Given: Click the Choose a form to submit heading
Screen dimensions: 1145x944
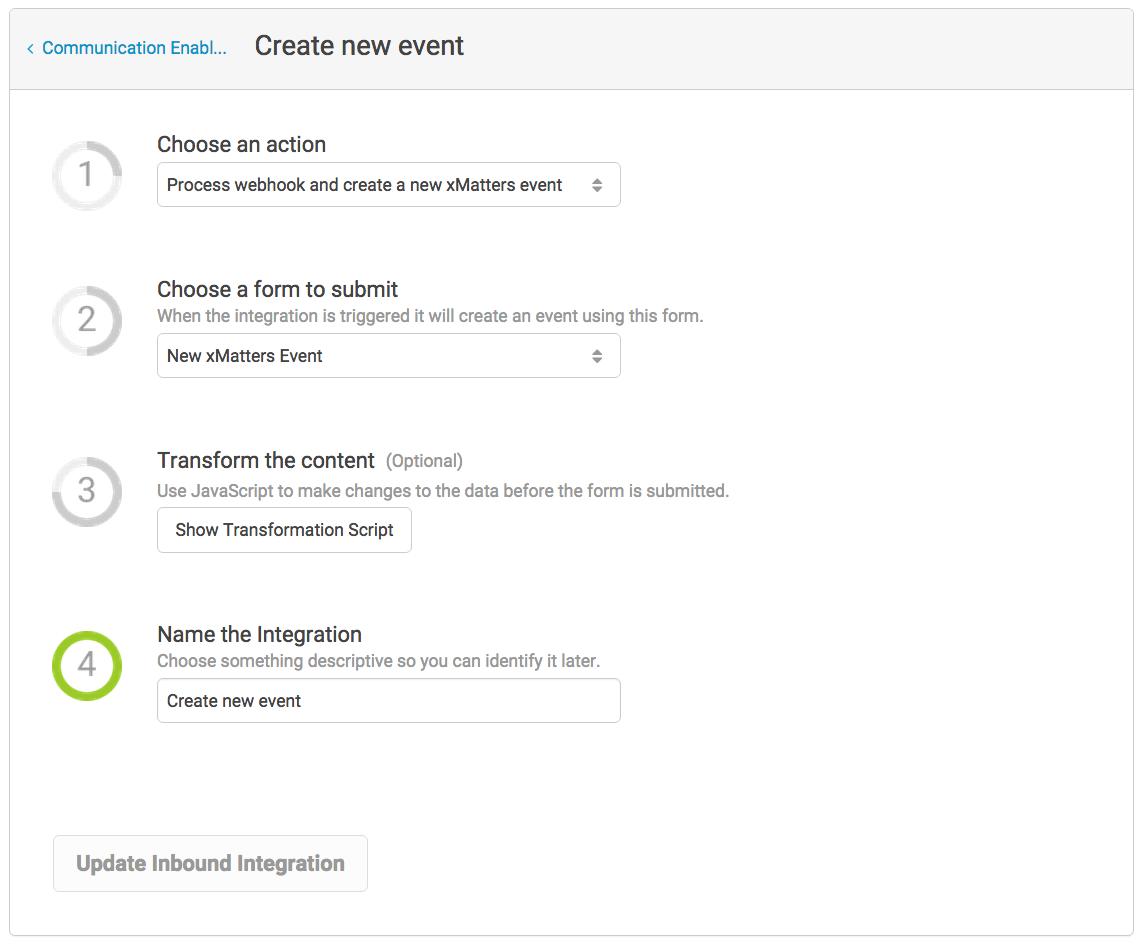Looking at the screenshot, I should pos(277,290).
